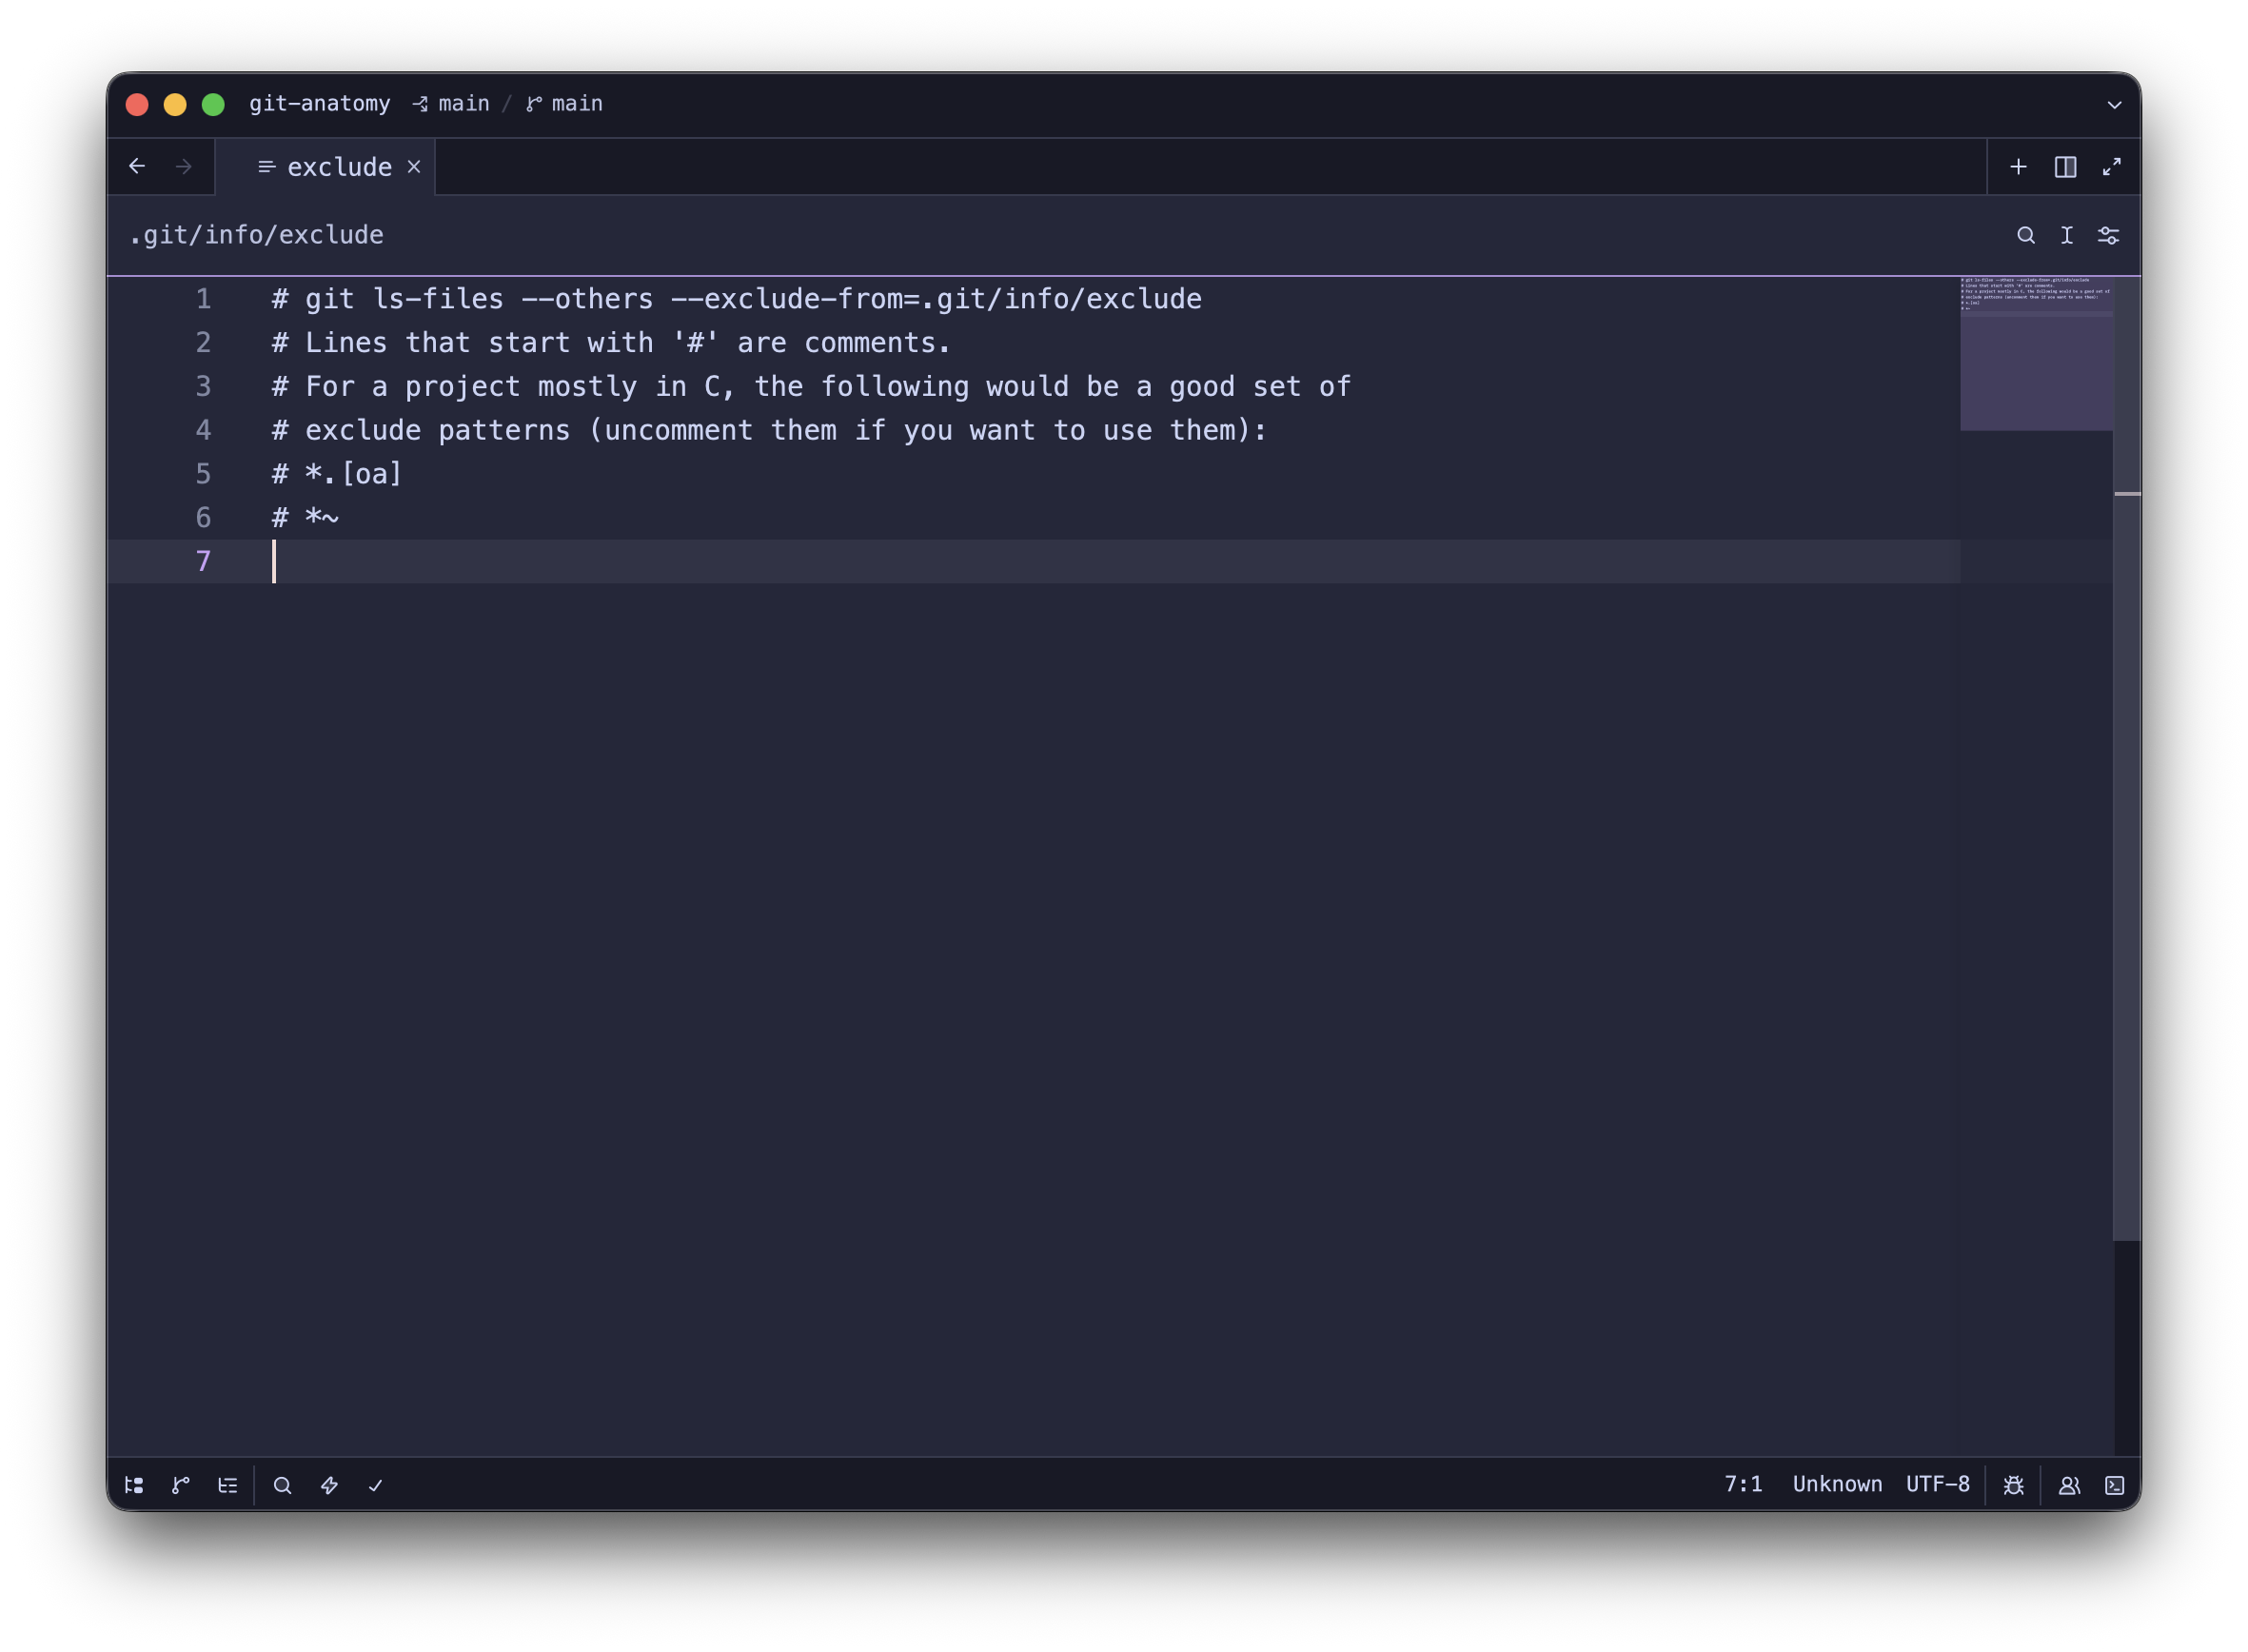Click the lightning bolt code actions icon
The image size is (2248, 1652).
[x=329, y=1485]
